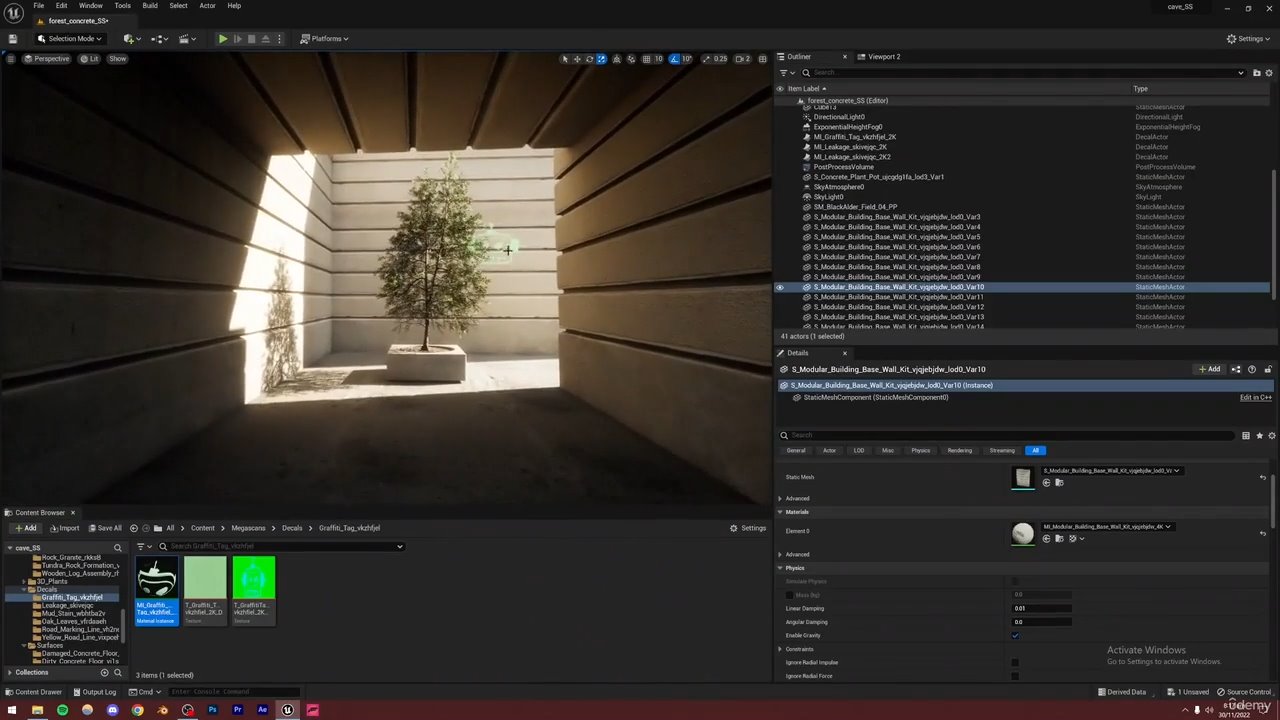The height and width of the screenshot is (720, 1280).
Task: Collapse the Materials section in Details
Action: (x=780, y=512)
